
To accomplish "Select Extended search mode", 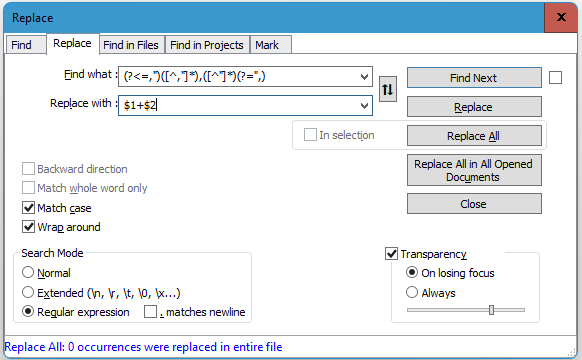I will (x=101, y=293).
